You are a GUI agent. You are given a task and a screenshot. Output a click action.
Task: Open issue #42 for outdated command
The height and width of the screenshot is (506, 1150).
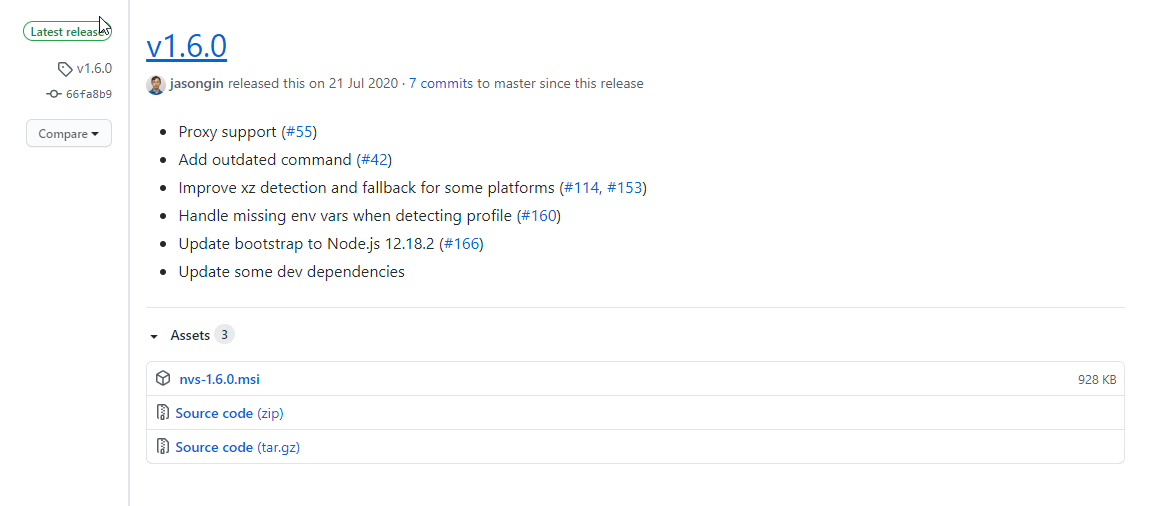(x=374, y=160)
